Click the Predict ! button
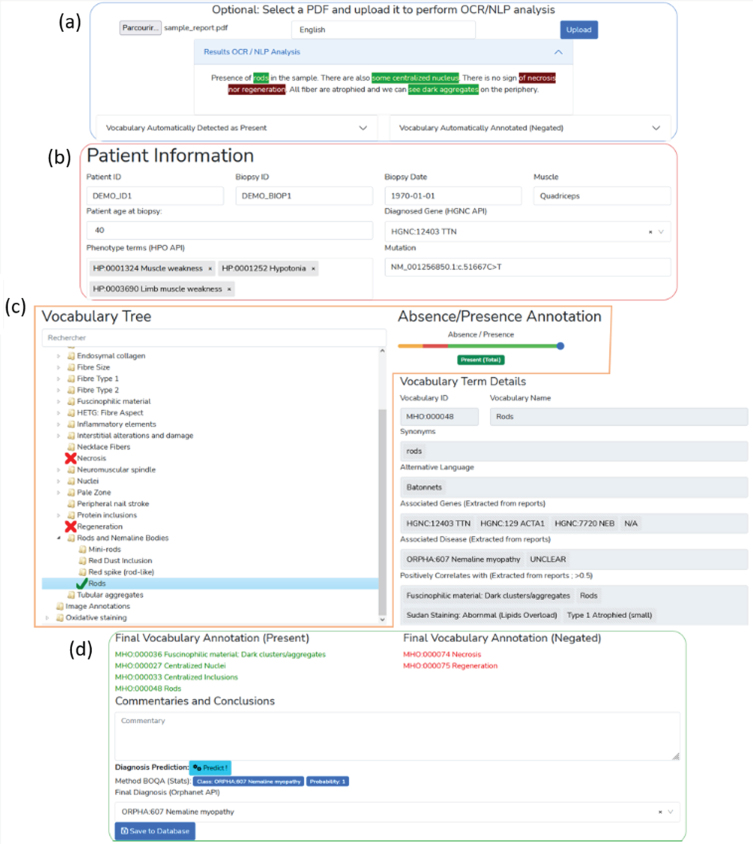This screenshot has width=753, height=844. (x=210, y=768)
